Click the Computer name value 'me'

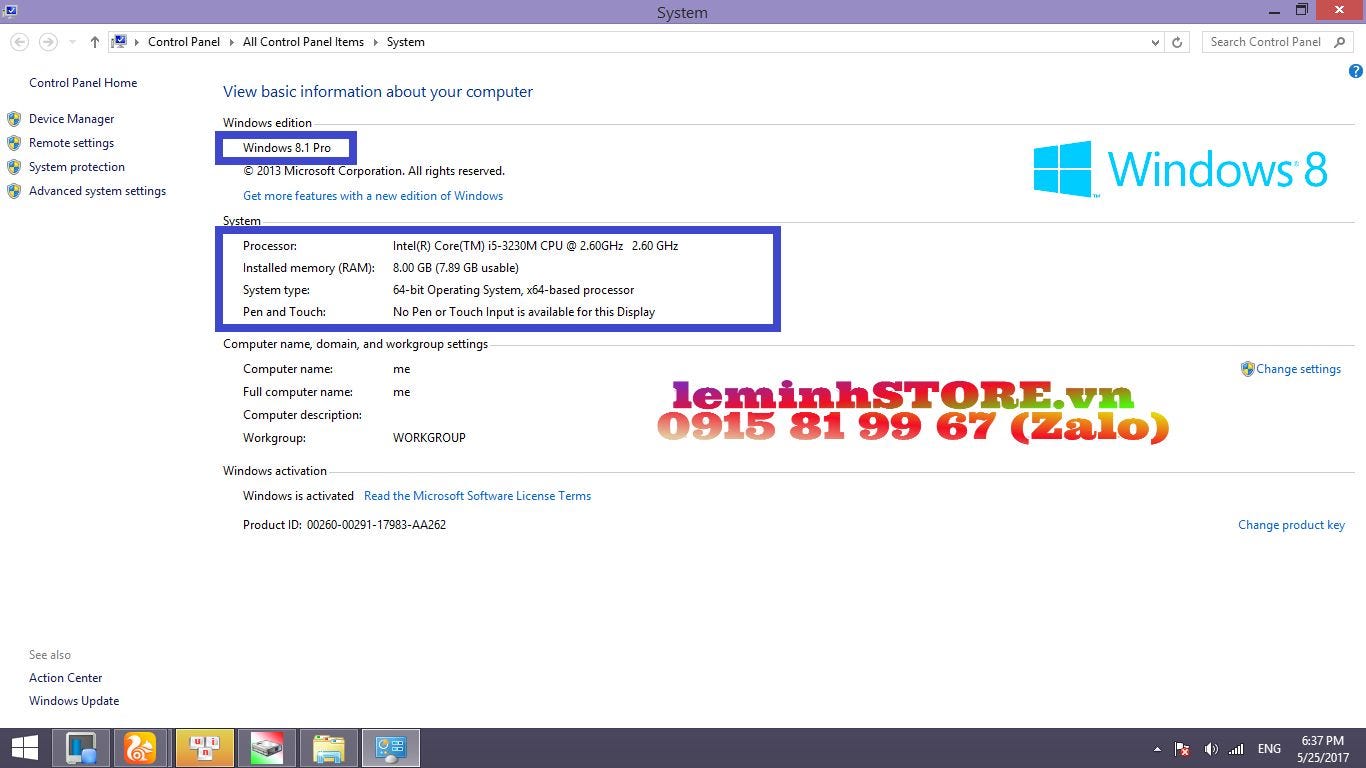click(401, 369)
